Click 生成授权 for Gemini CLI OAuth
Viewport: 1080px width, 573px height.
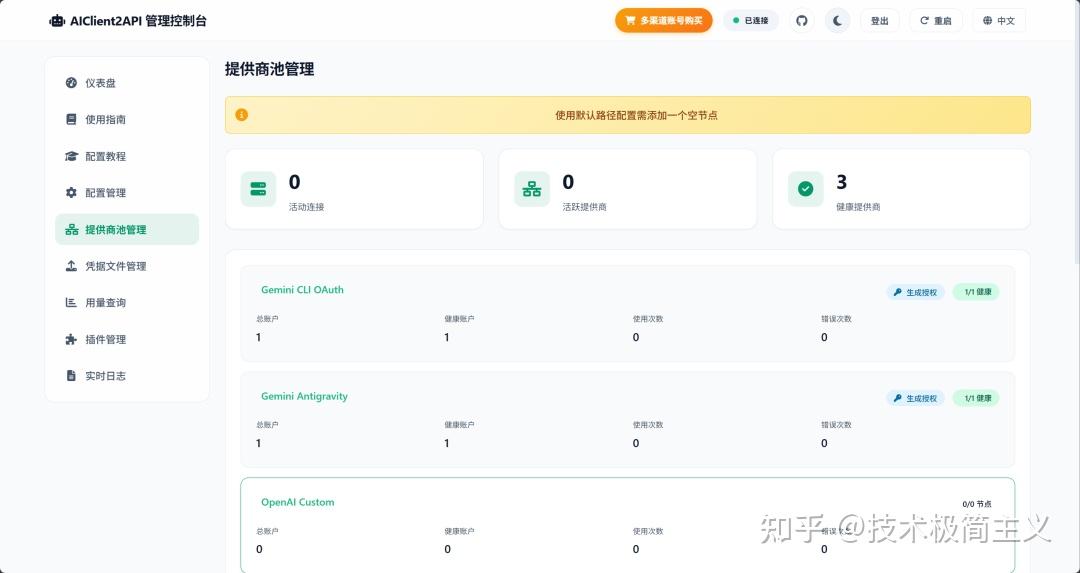915,292
